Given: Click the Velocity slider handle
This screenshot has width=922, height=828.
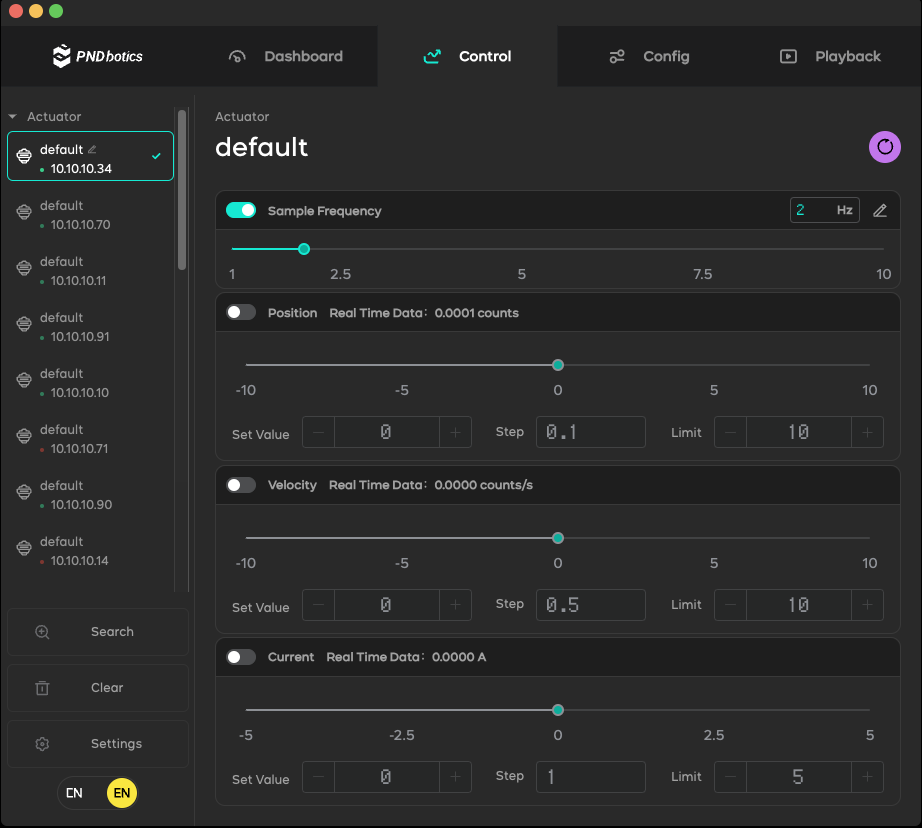Looking at the screenshot, I should pyautogui.click(x=558, y=537).
